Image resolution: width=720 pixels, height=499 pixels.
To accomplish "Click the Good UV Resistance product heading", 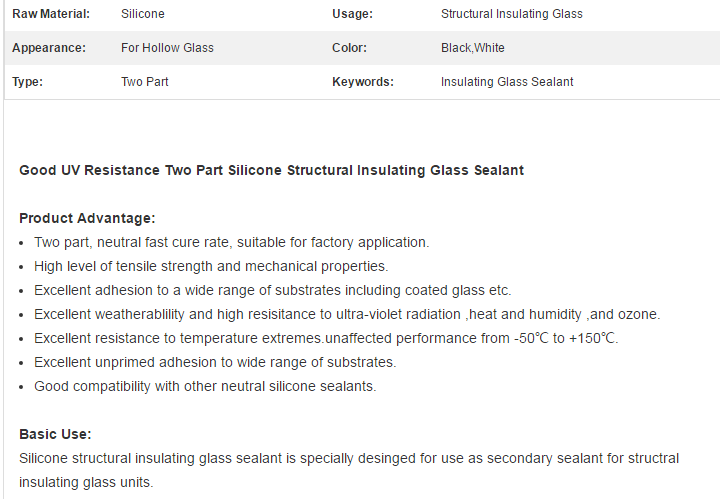I will 271,170.
